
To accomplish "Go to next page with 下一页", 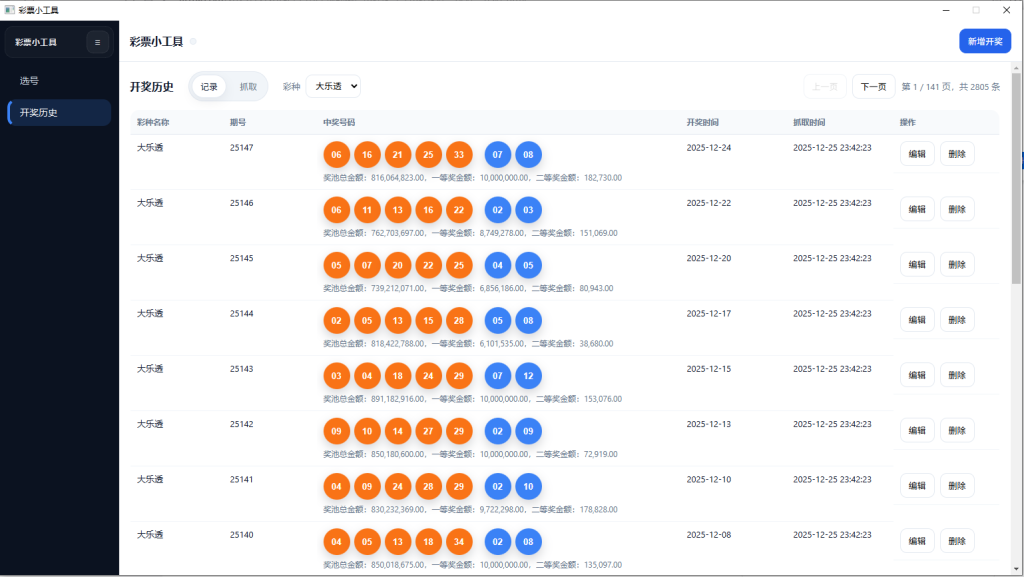I will tap(873, 87).
